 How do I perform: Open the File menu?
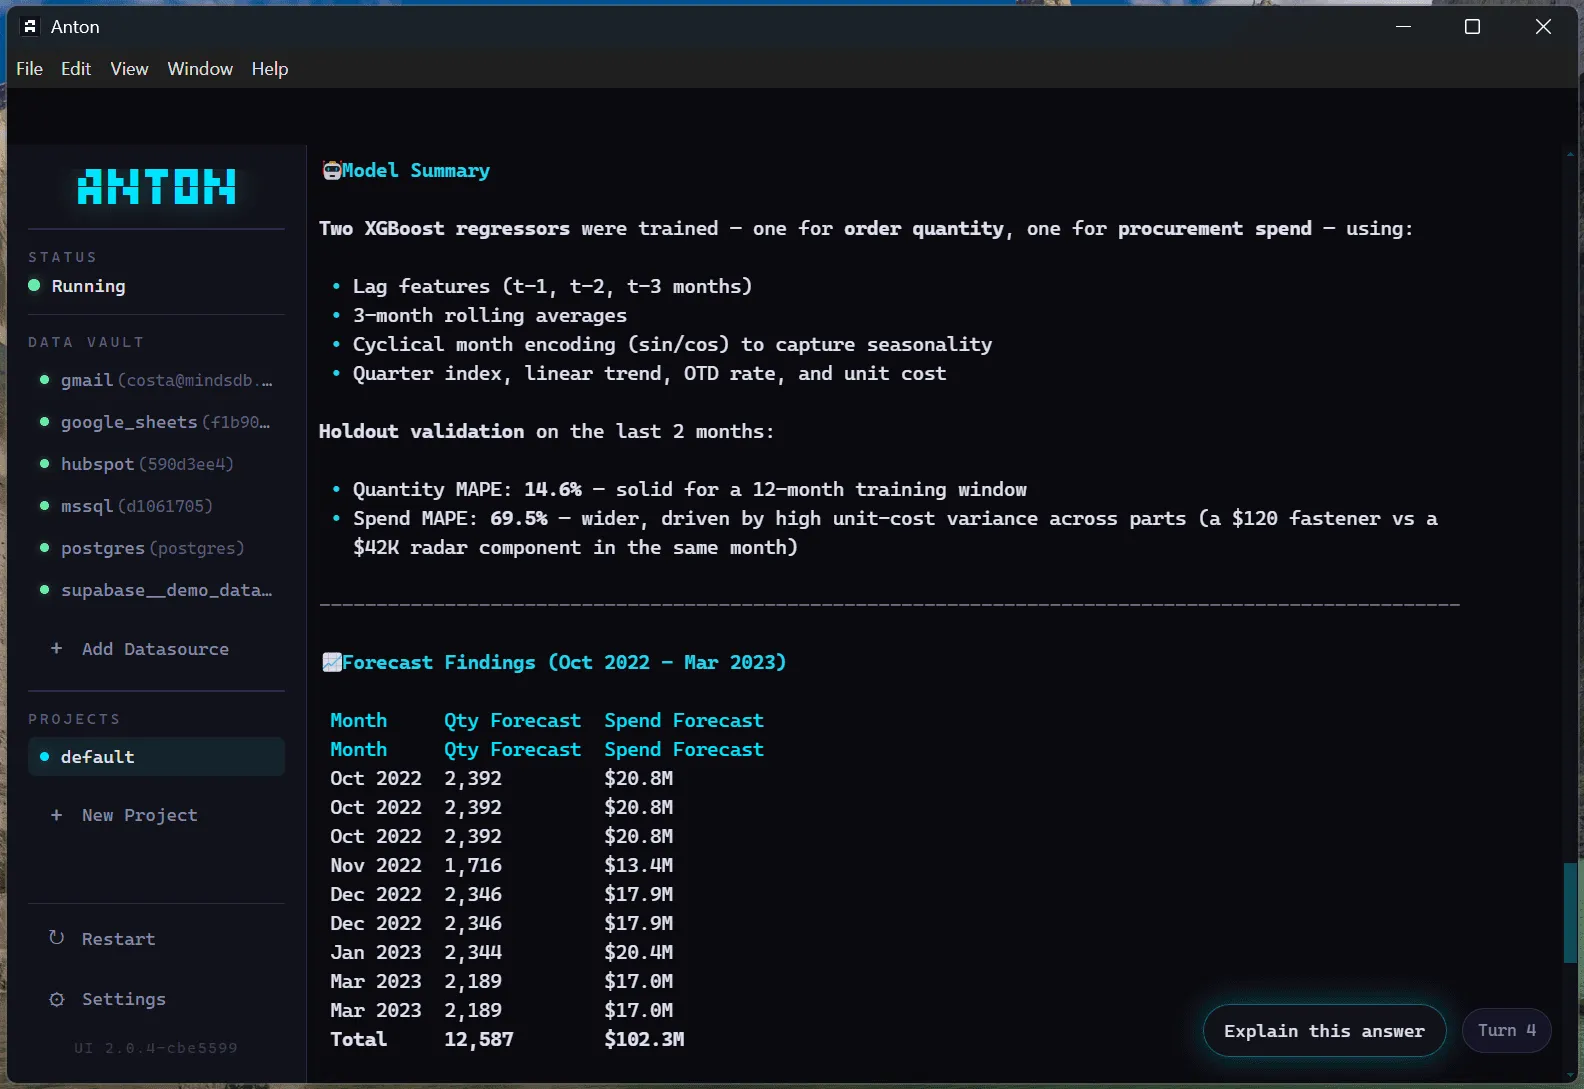click(29, 69)
